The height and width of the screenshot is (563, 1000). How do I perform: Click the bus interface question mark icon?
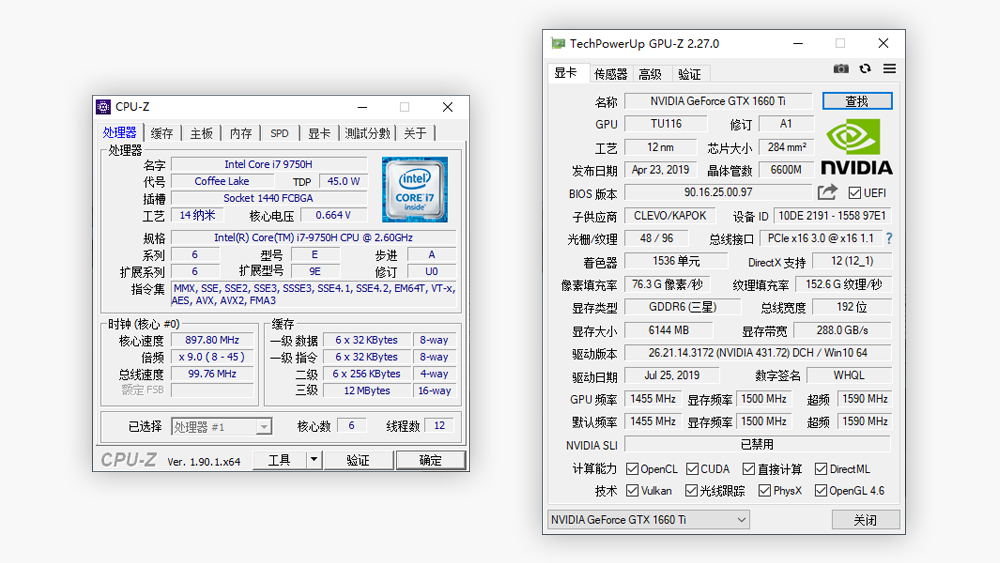(x=889, y=238)
